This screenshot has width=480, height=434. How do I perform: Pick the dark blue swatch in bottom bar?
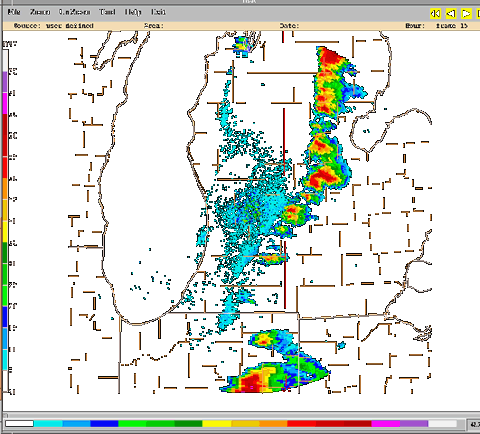(x=104, y=424)
